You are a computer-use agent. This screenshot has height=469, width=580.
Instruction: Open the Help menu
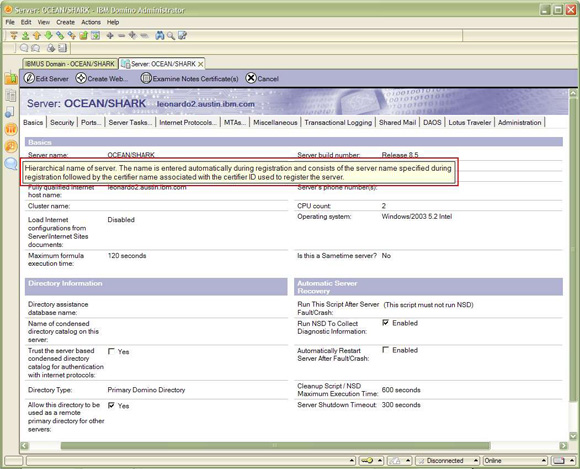click(x=113, y=22)
